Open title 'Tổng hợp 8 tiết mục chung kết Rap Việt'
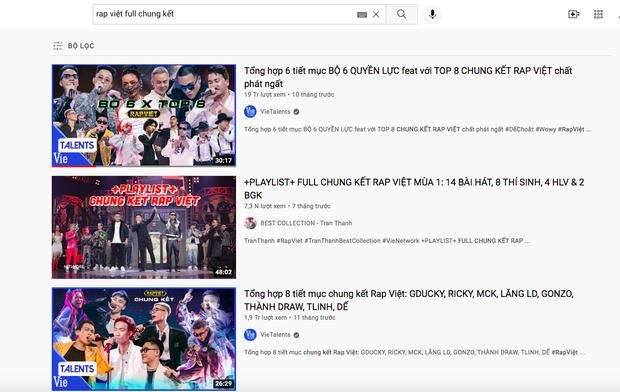 coord(409,300)
